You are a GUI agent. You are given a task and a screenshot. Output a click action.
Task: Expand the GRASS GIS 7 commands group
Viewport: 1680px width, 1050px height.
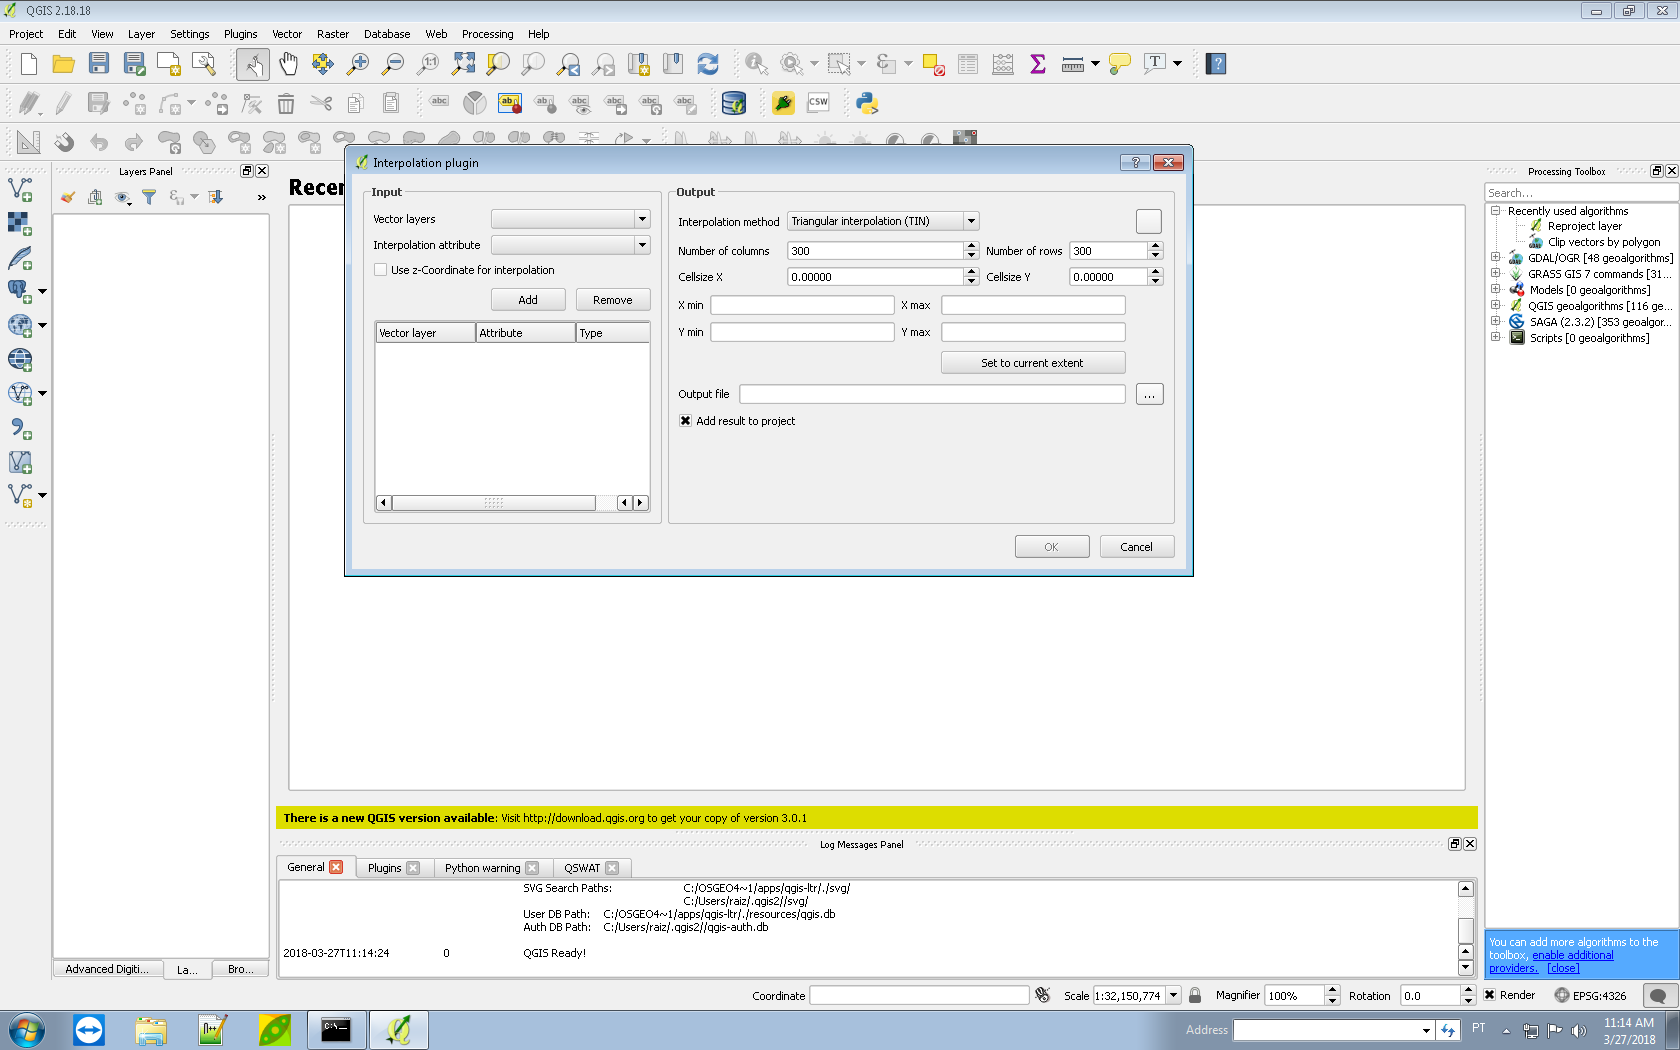click(1496, 273)
